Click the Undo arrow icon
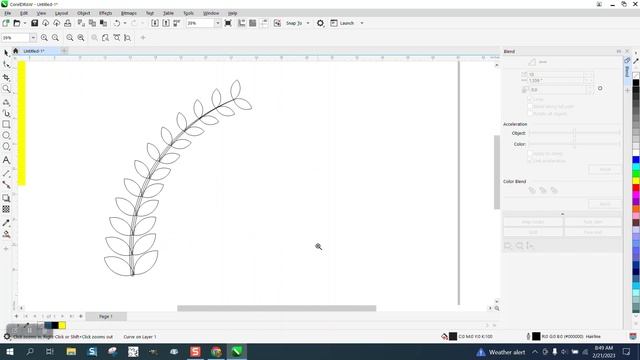Image resolution: width=640 pixels, height=360 pixels. point(117,23)
